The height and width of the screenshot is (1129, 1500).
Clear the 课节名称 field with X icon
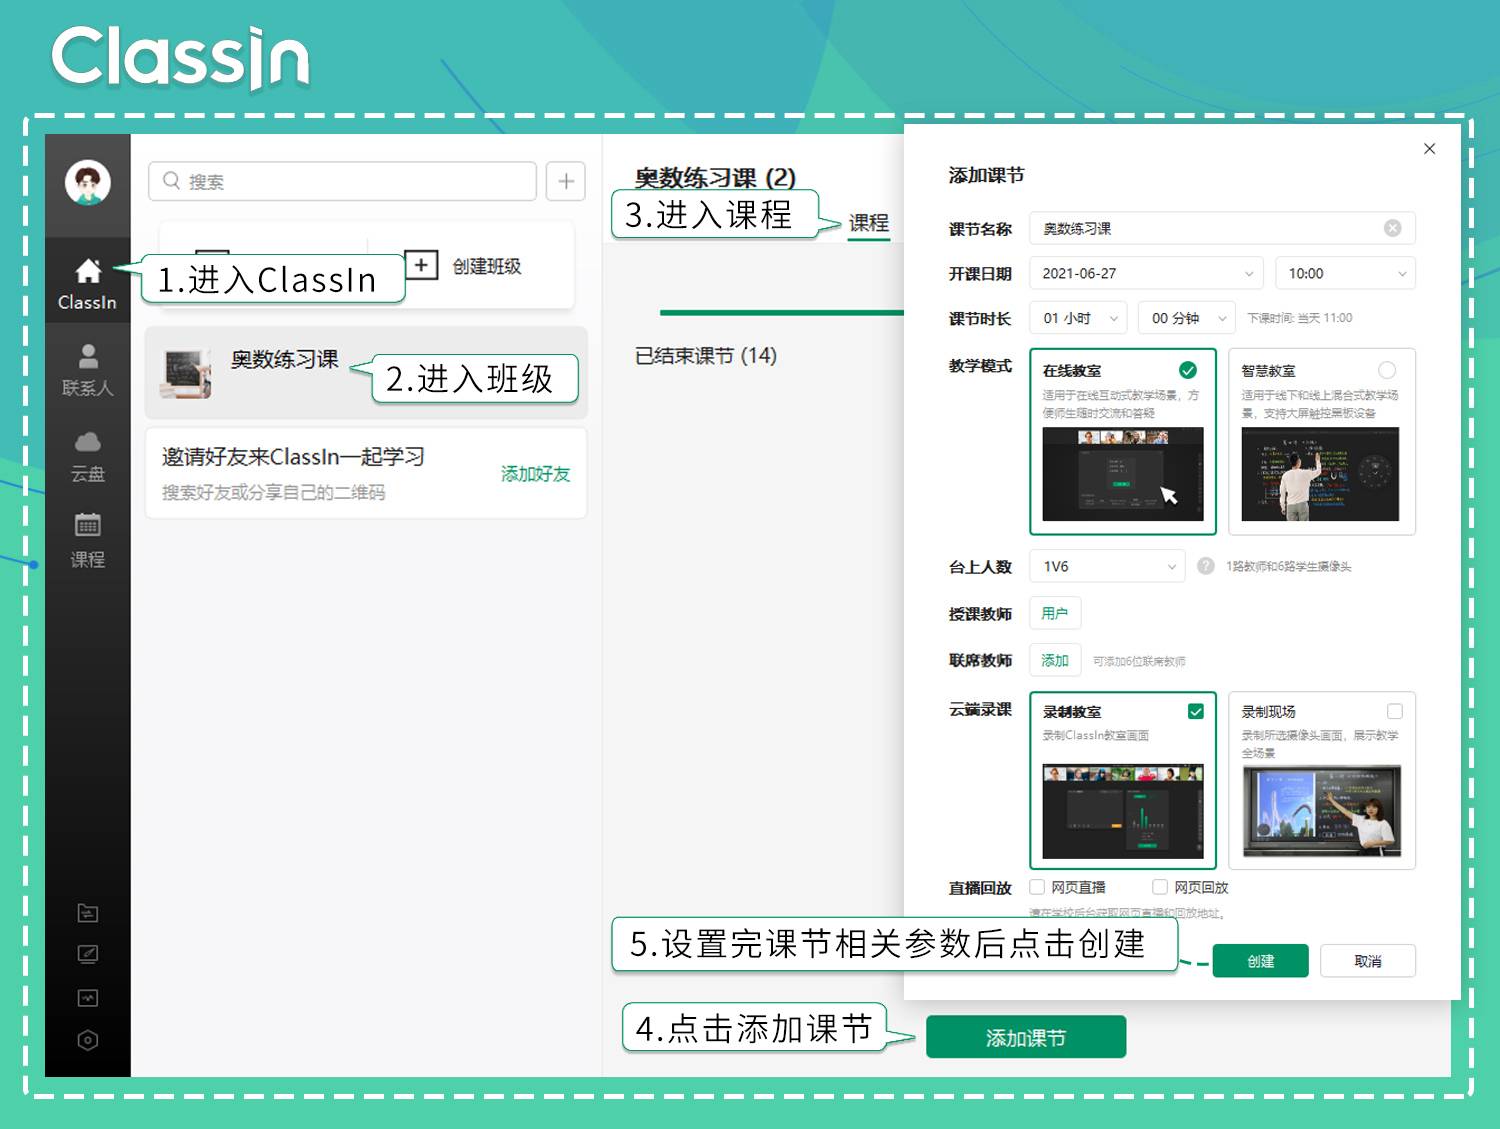(x=1392, y=228)
